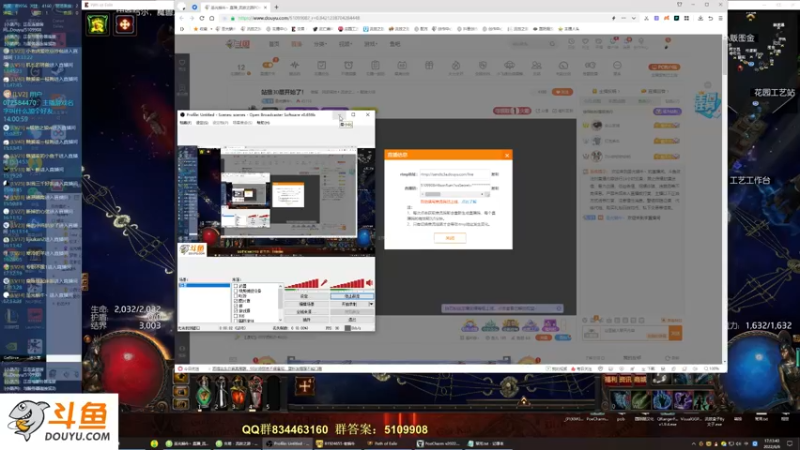Toggle the second source checkbox in the OBS sources list
The image size is (800, 450).
tap(236, 291)
